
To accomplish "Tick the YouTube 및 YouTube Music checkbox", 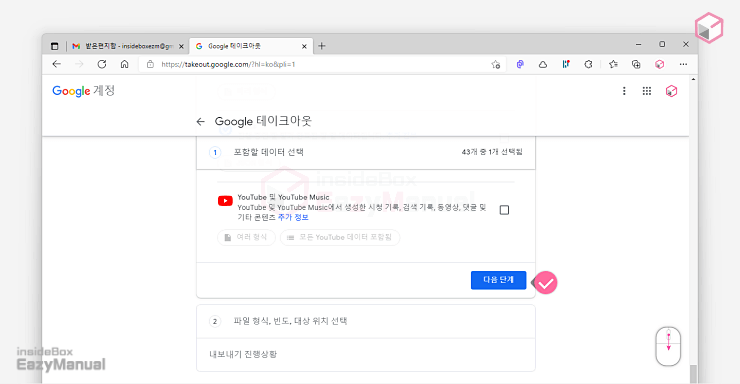I will pyautogui.click(x=505, y=210).
